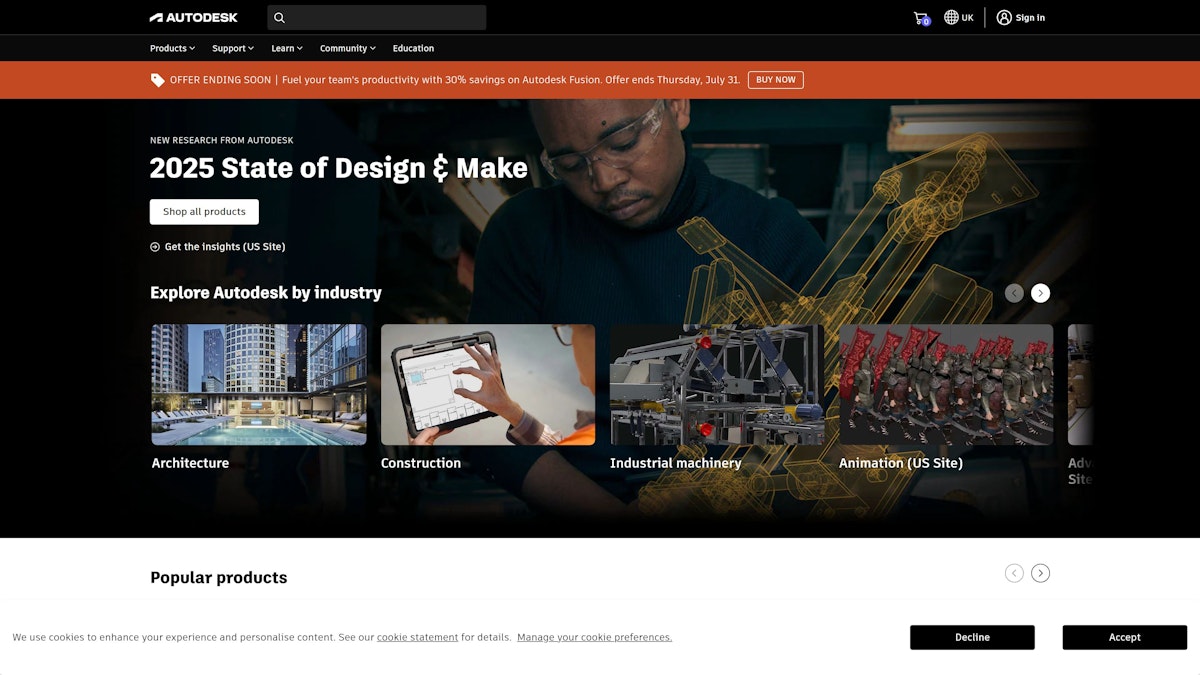Open the Industrial machinery thumbnail
1200x675 pixels.
[717, 384]
